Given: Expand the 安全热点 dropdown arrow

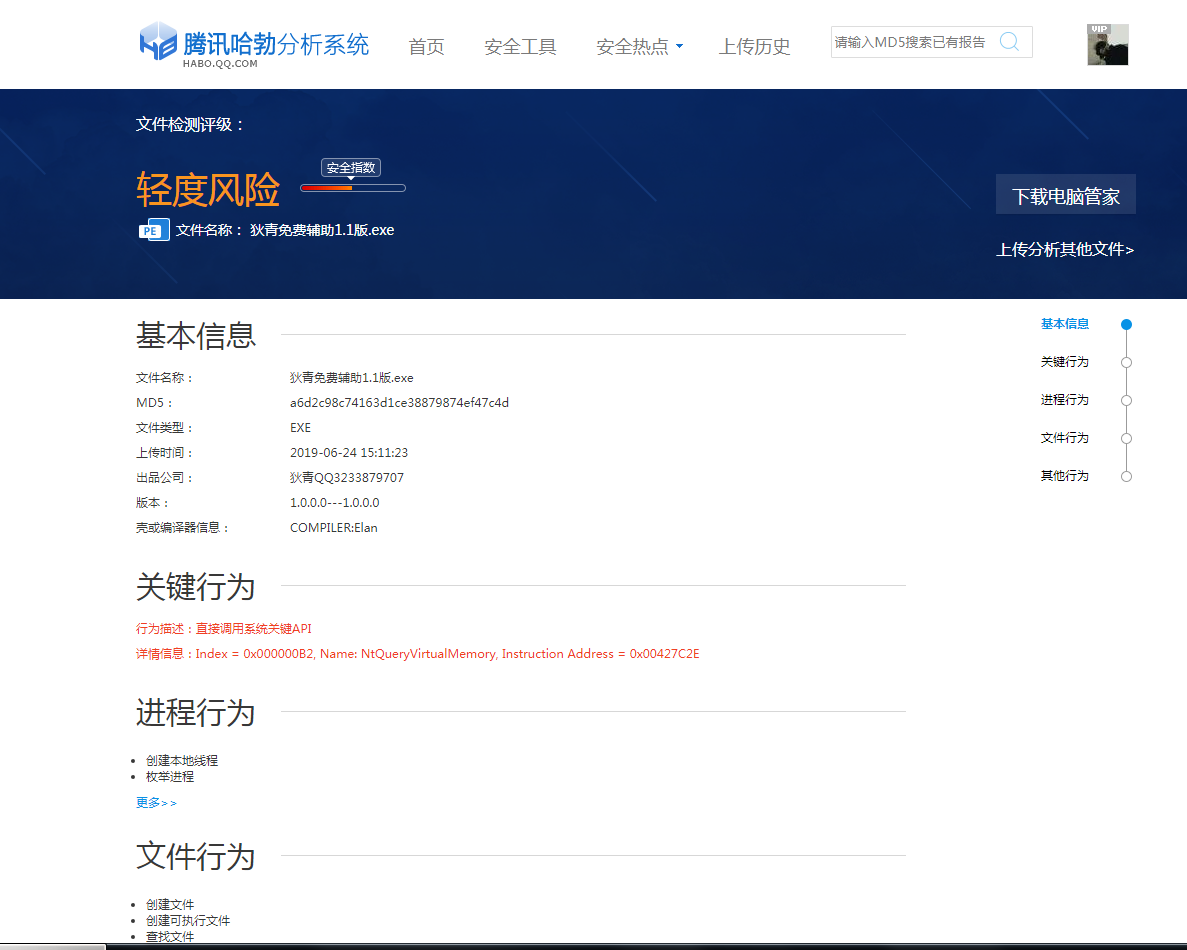Looking at the screenshot, I should pyautogui.click(x=679, y=46).
